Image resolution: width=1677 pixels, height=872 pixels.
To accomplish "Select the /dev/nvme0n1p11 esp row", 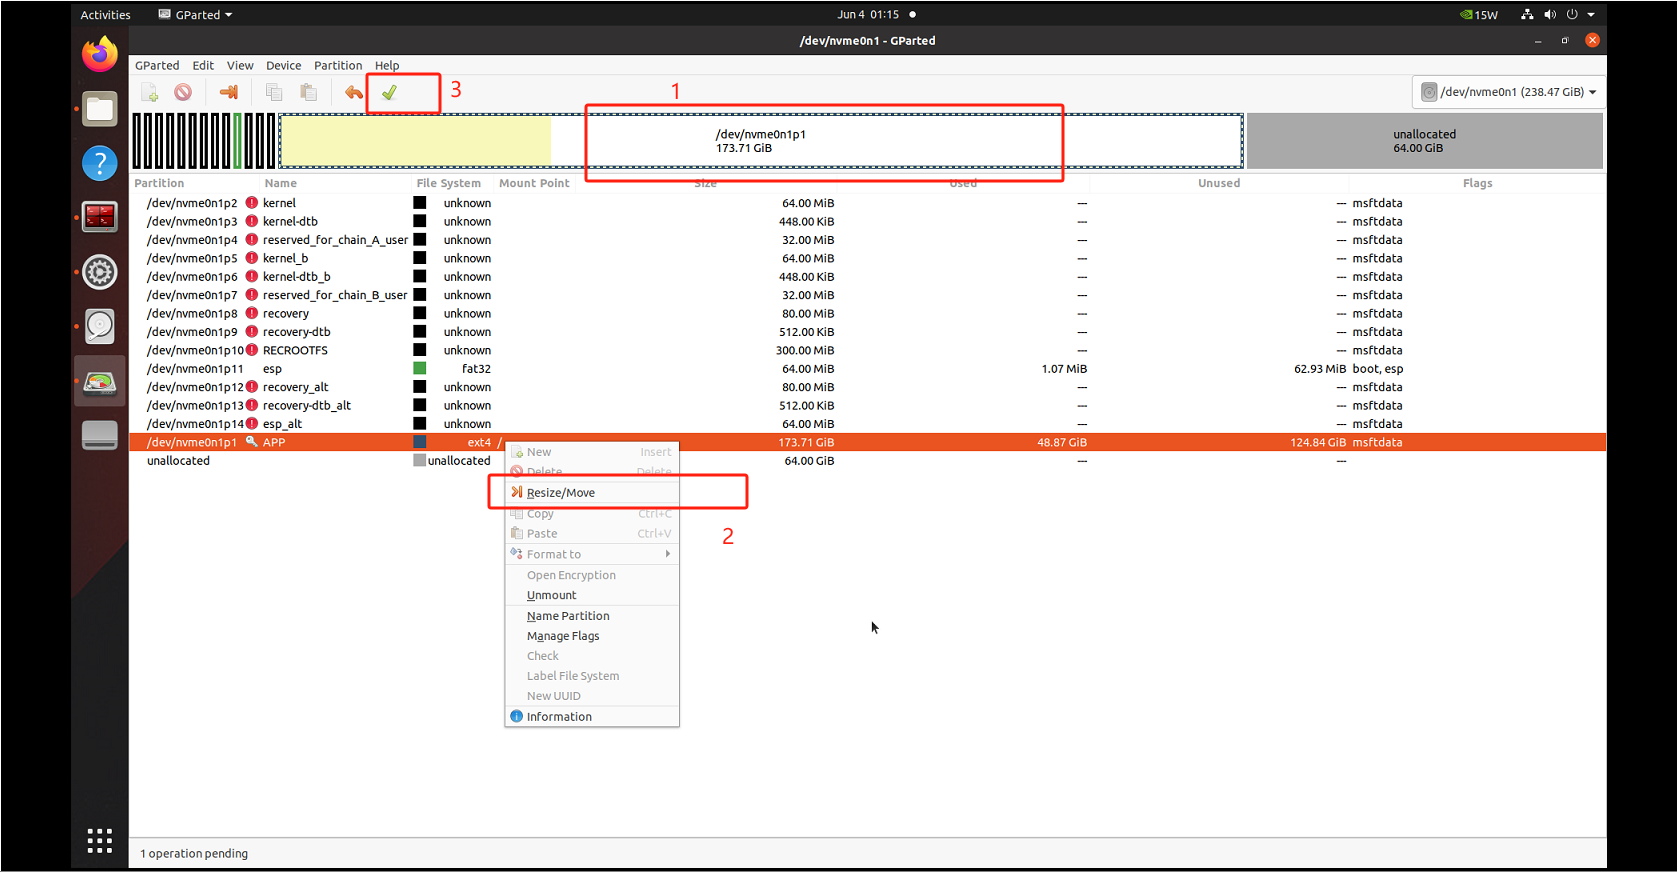I will (868, 369).
